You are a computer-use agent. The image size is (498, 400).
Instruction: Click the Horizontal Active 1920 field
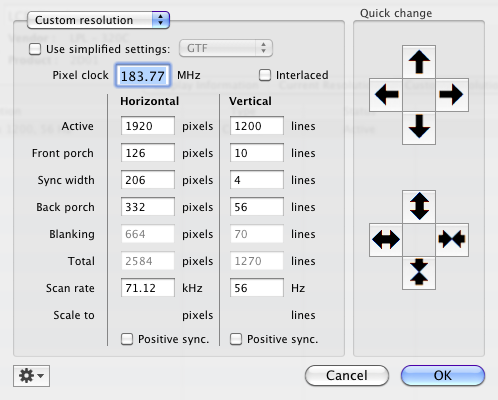148,126
